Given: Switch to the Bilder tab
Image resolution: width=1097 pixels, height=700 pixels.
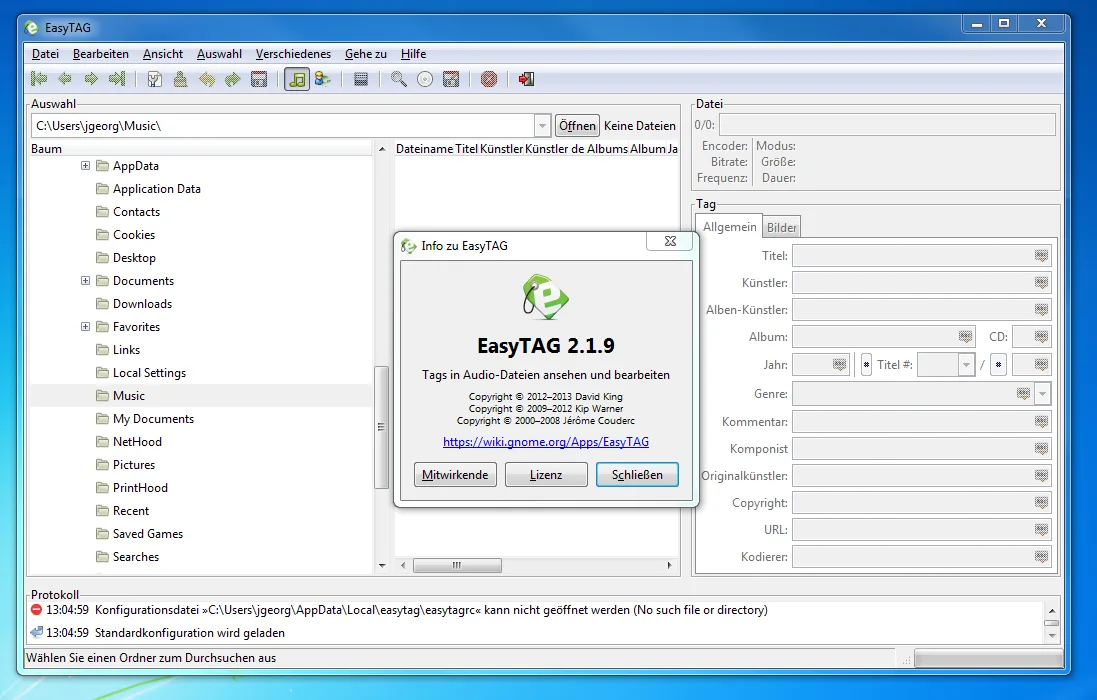Looking at the screenshot, I should pos(781,227).
